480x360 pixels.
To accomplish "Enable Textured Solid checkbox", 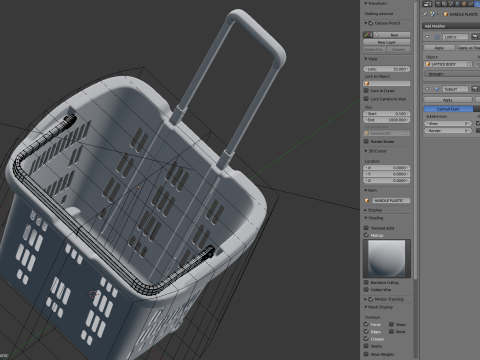I will coord(366,228).
